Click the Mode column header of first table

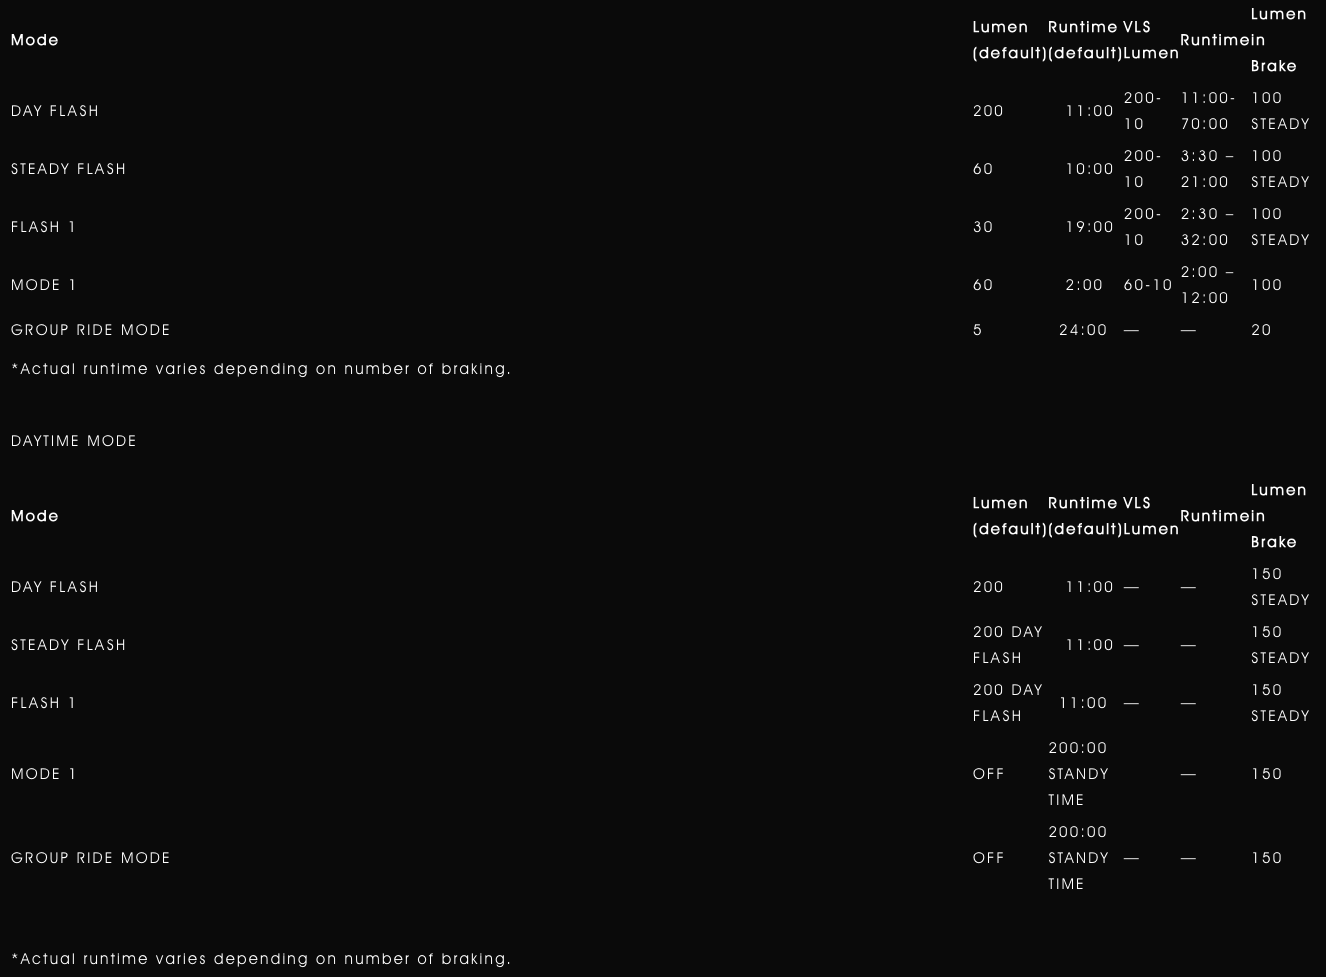click(34, 40)
